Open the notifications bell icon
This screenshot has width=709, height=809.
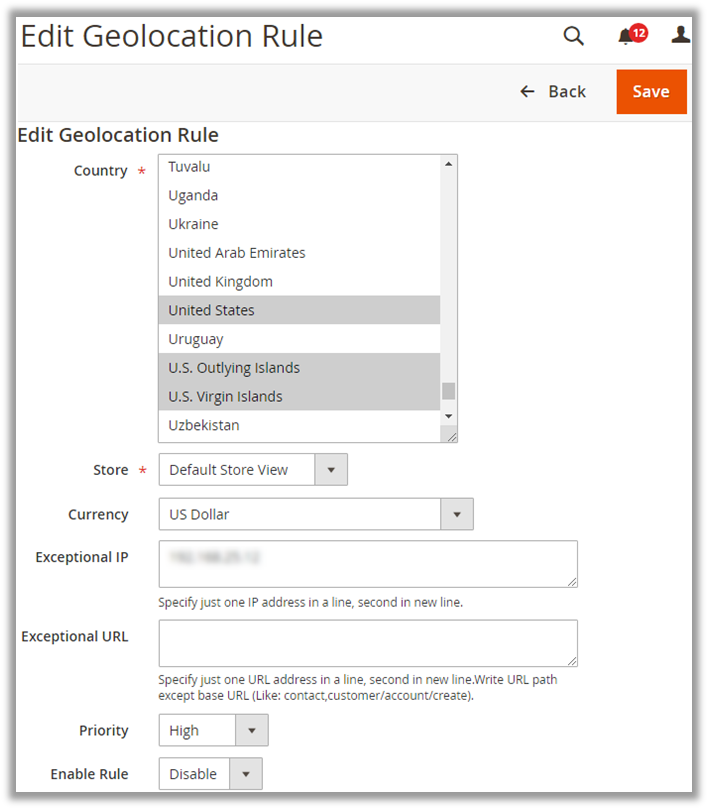pos(627,36)
